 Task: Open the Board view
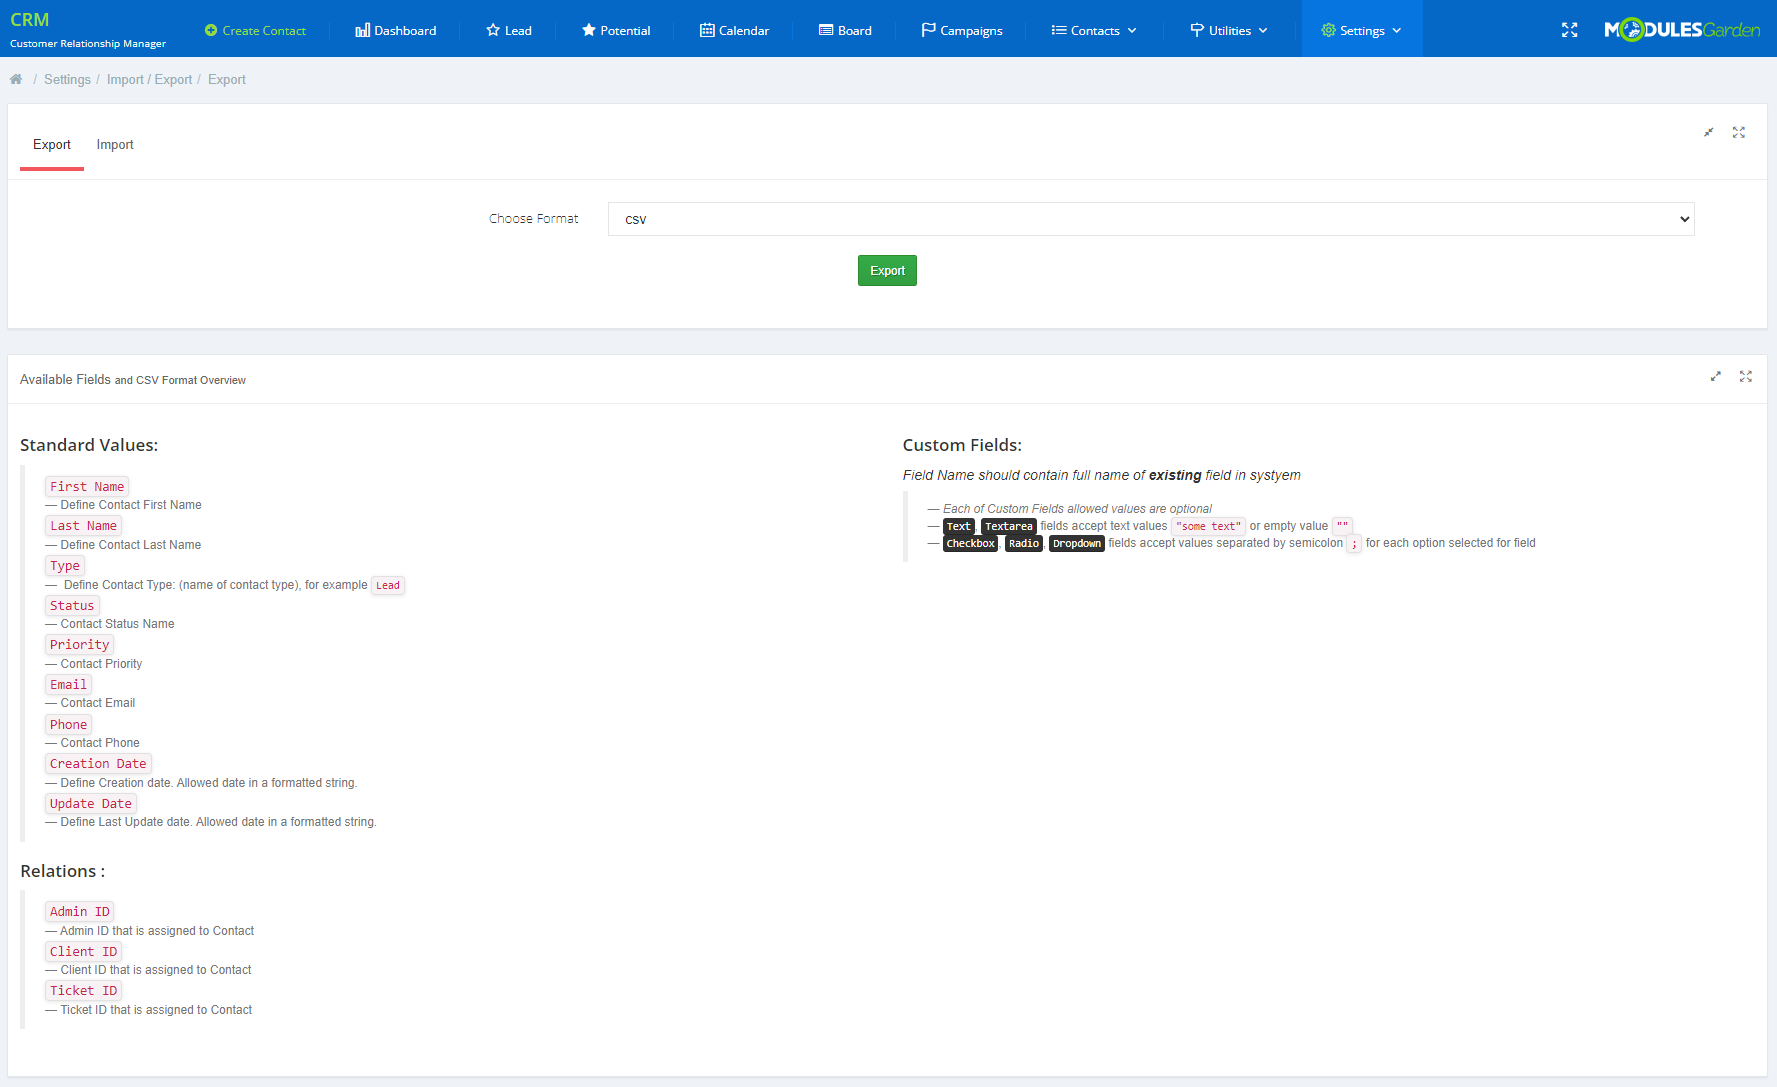845,30
